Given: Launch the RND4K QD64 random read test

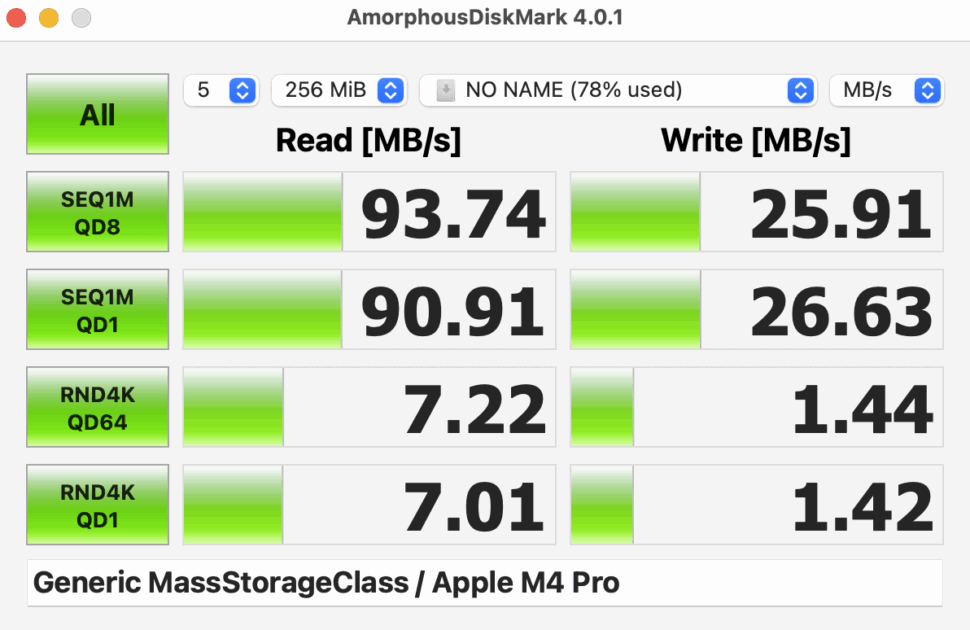Looking at the screenshot, I should pos(97,407).
